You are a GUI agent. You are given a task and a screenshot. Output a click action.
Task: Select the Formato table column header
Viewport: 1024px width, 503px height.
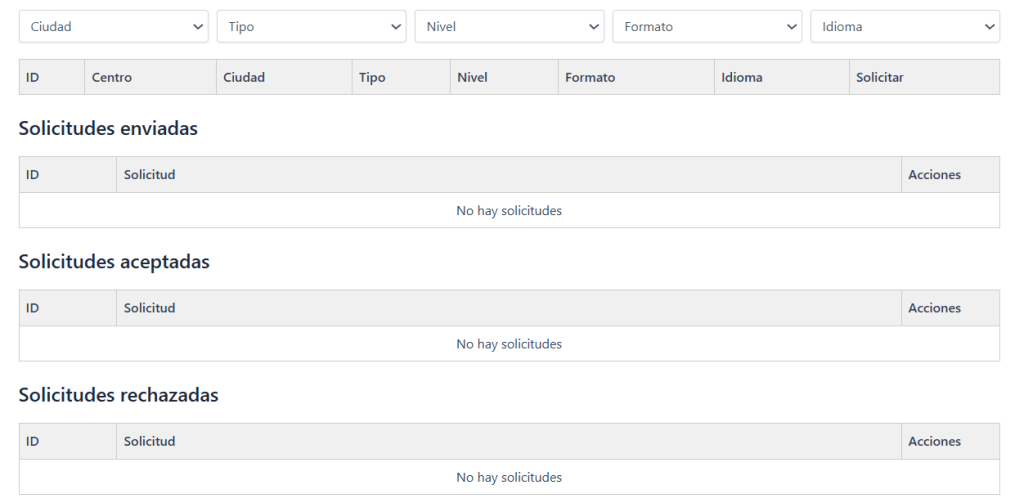click(590, 77)
